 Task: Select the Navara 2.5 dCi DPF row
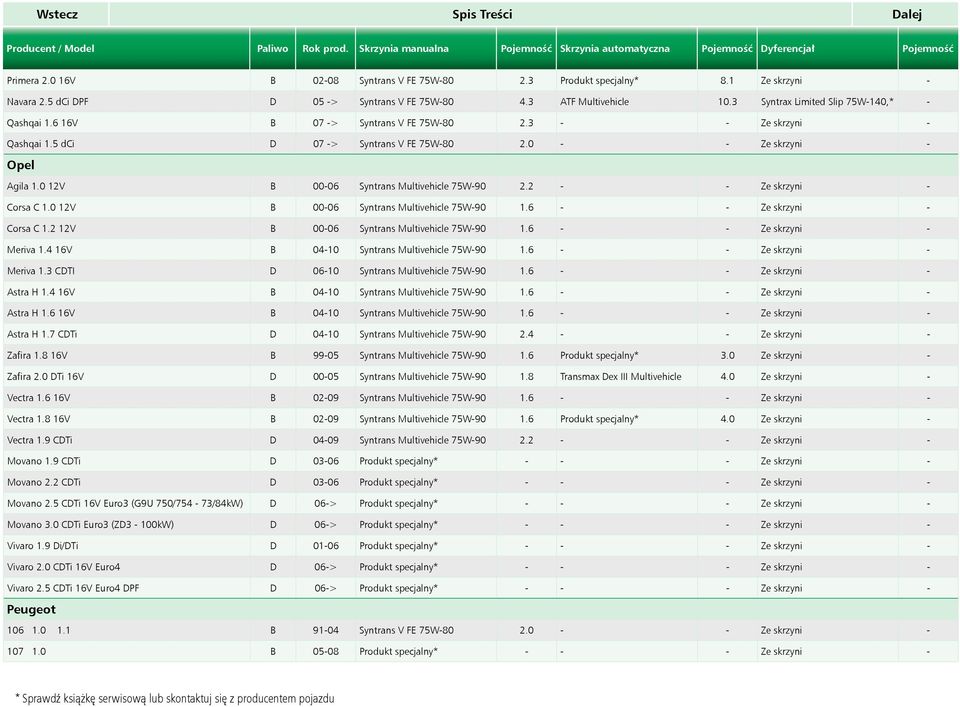coord(481,102)
